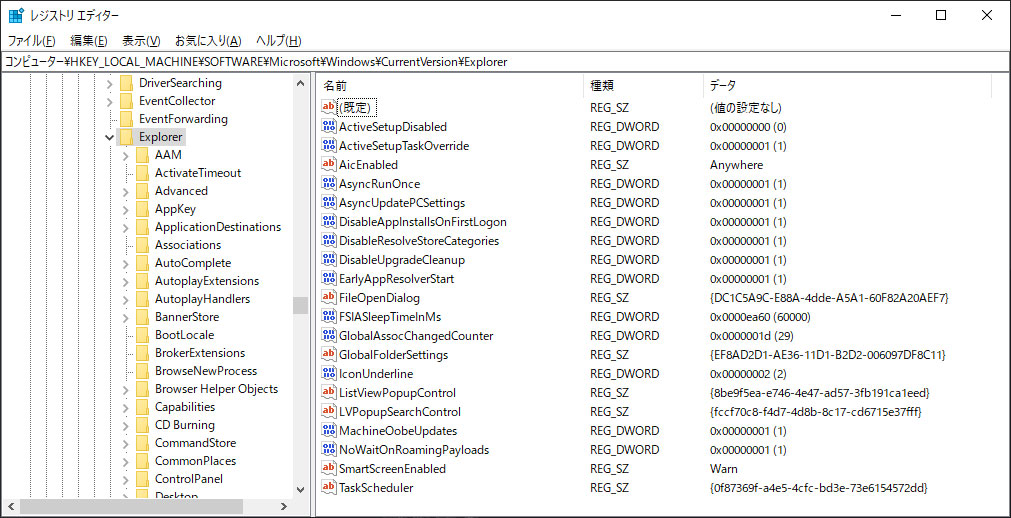Expand the Advanced subkey
1011x518 pixels.
click(126, 191)
